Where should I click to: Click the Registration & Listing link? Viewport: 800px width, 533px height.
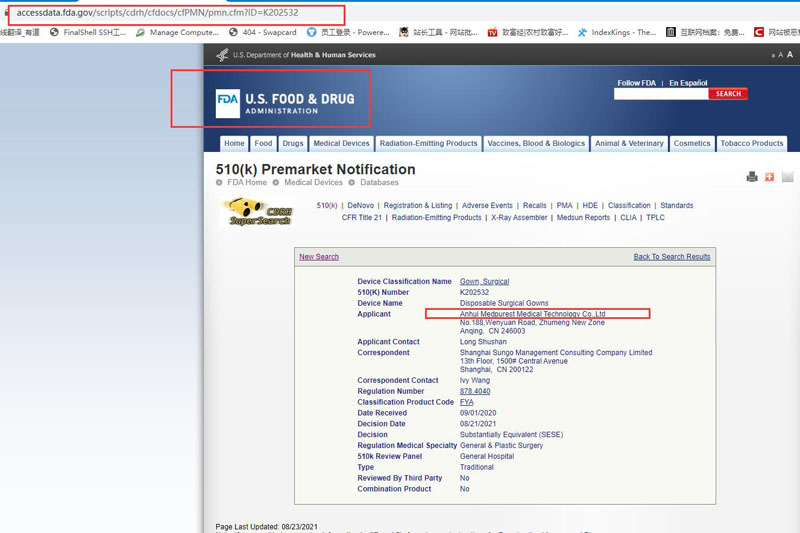coord(418,205)
